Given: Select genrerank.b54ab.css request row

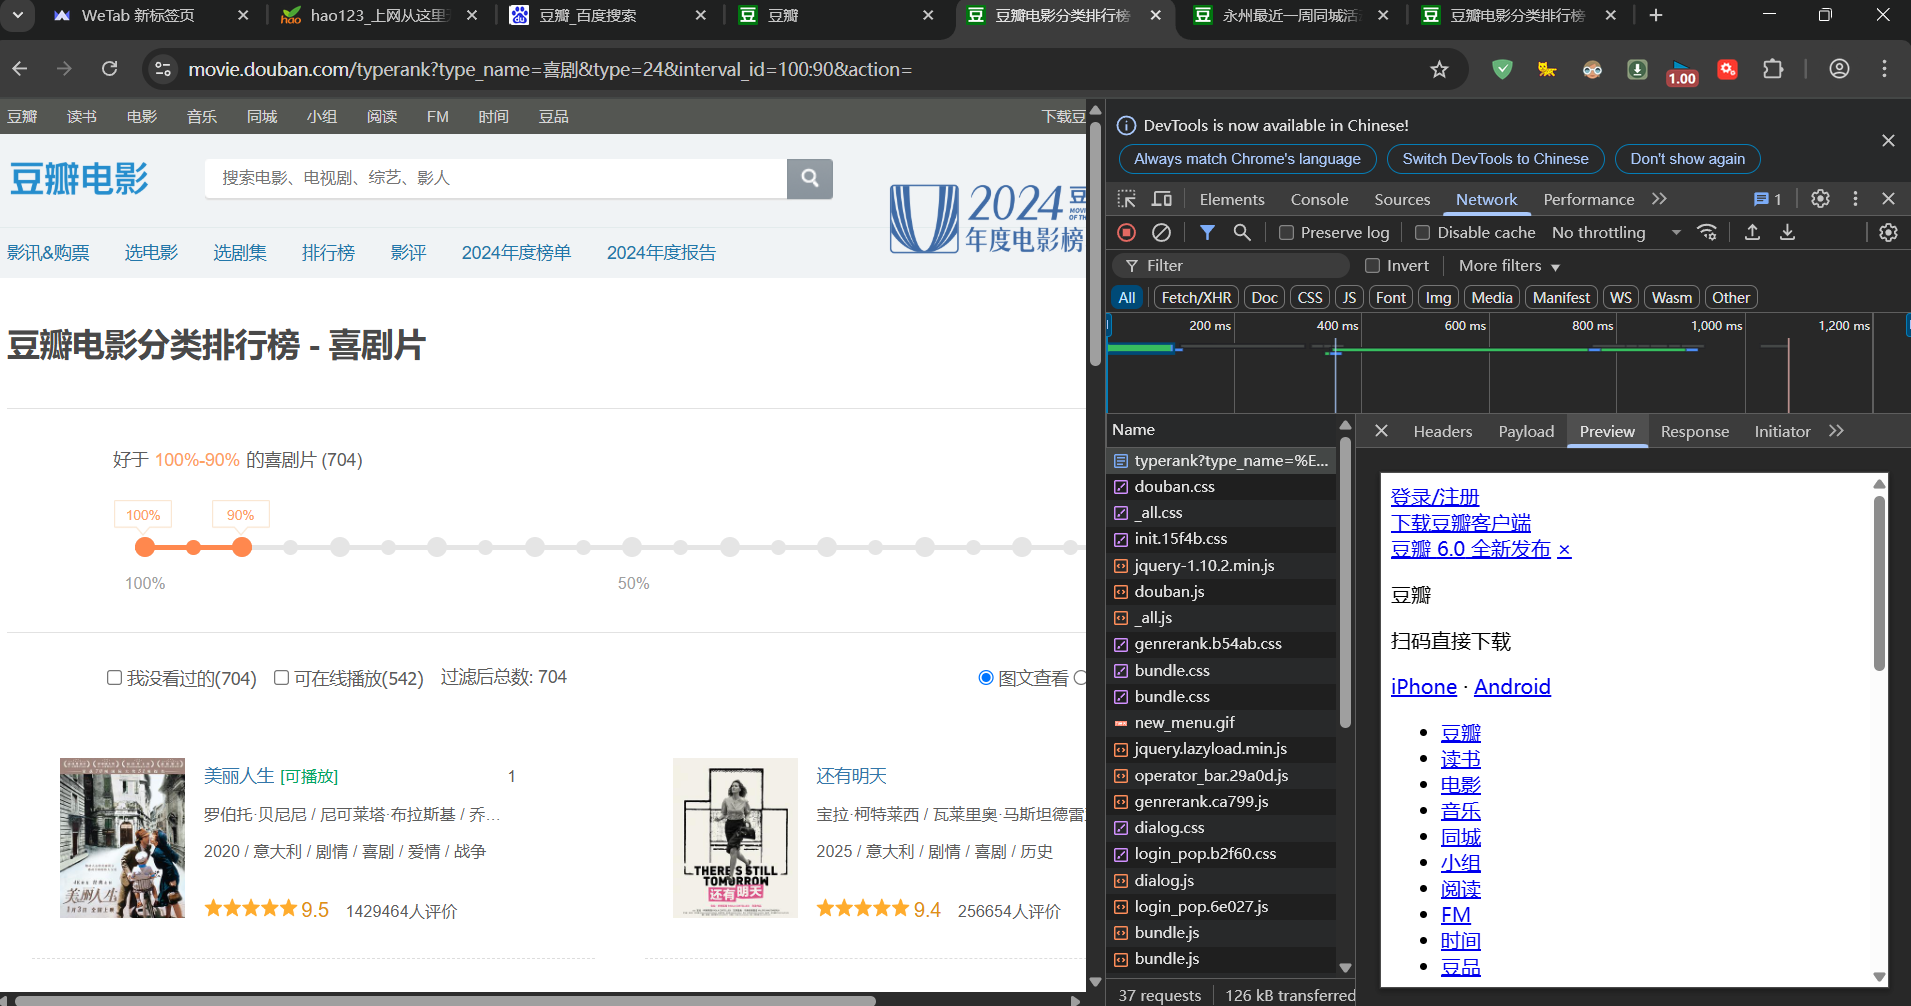Looking at the screenshot, I should [1222, 644].
